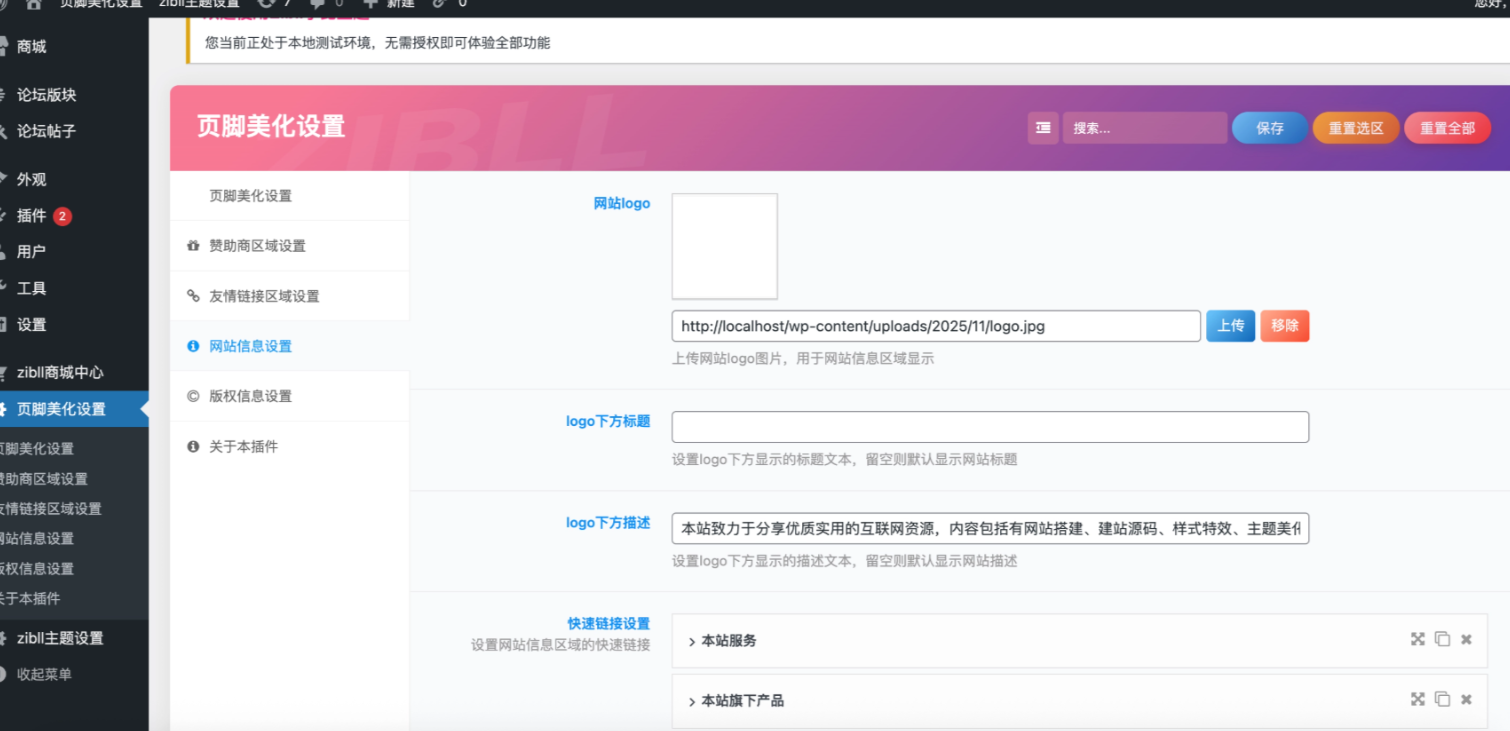The image size is (1510, 731).
Task: Open 赞助商区域设置 section with gift icon
Action: [x=257, y=246]
